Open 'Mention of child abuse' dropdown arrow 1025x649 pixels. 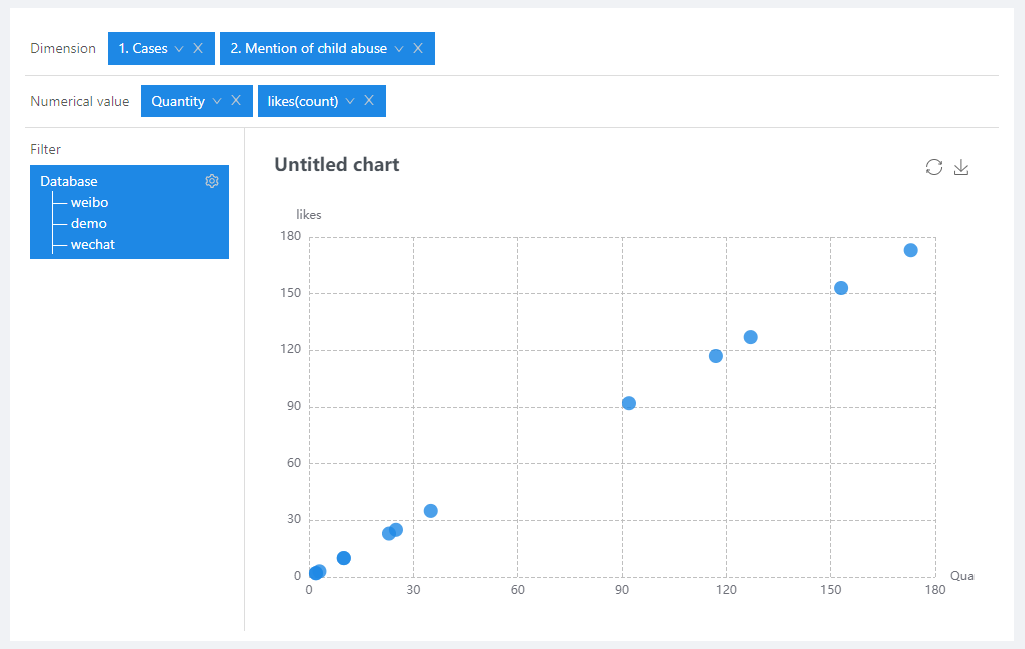(x=399, y=48)
